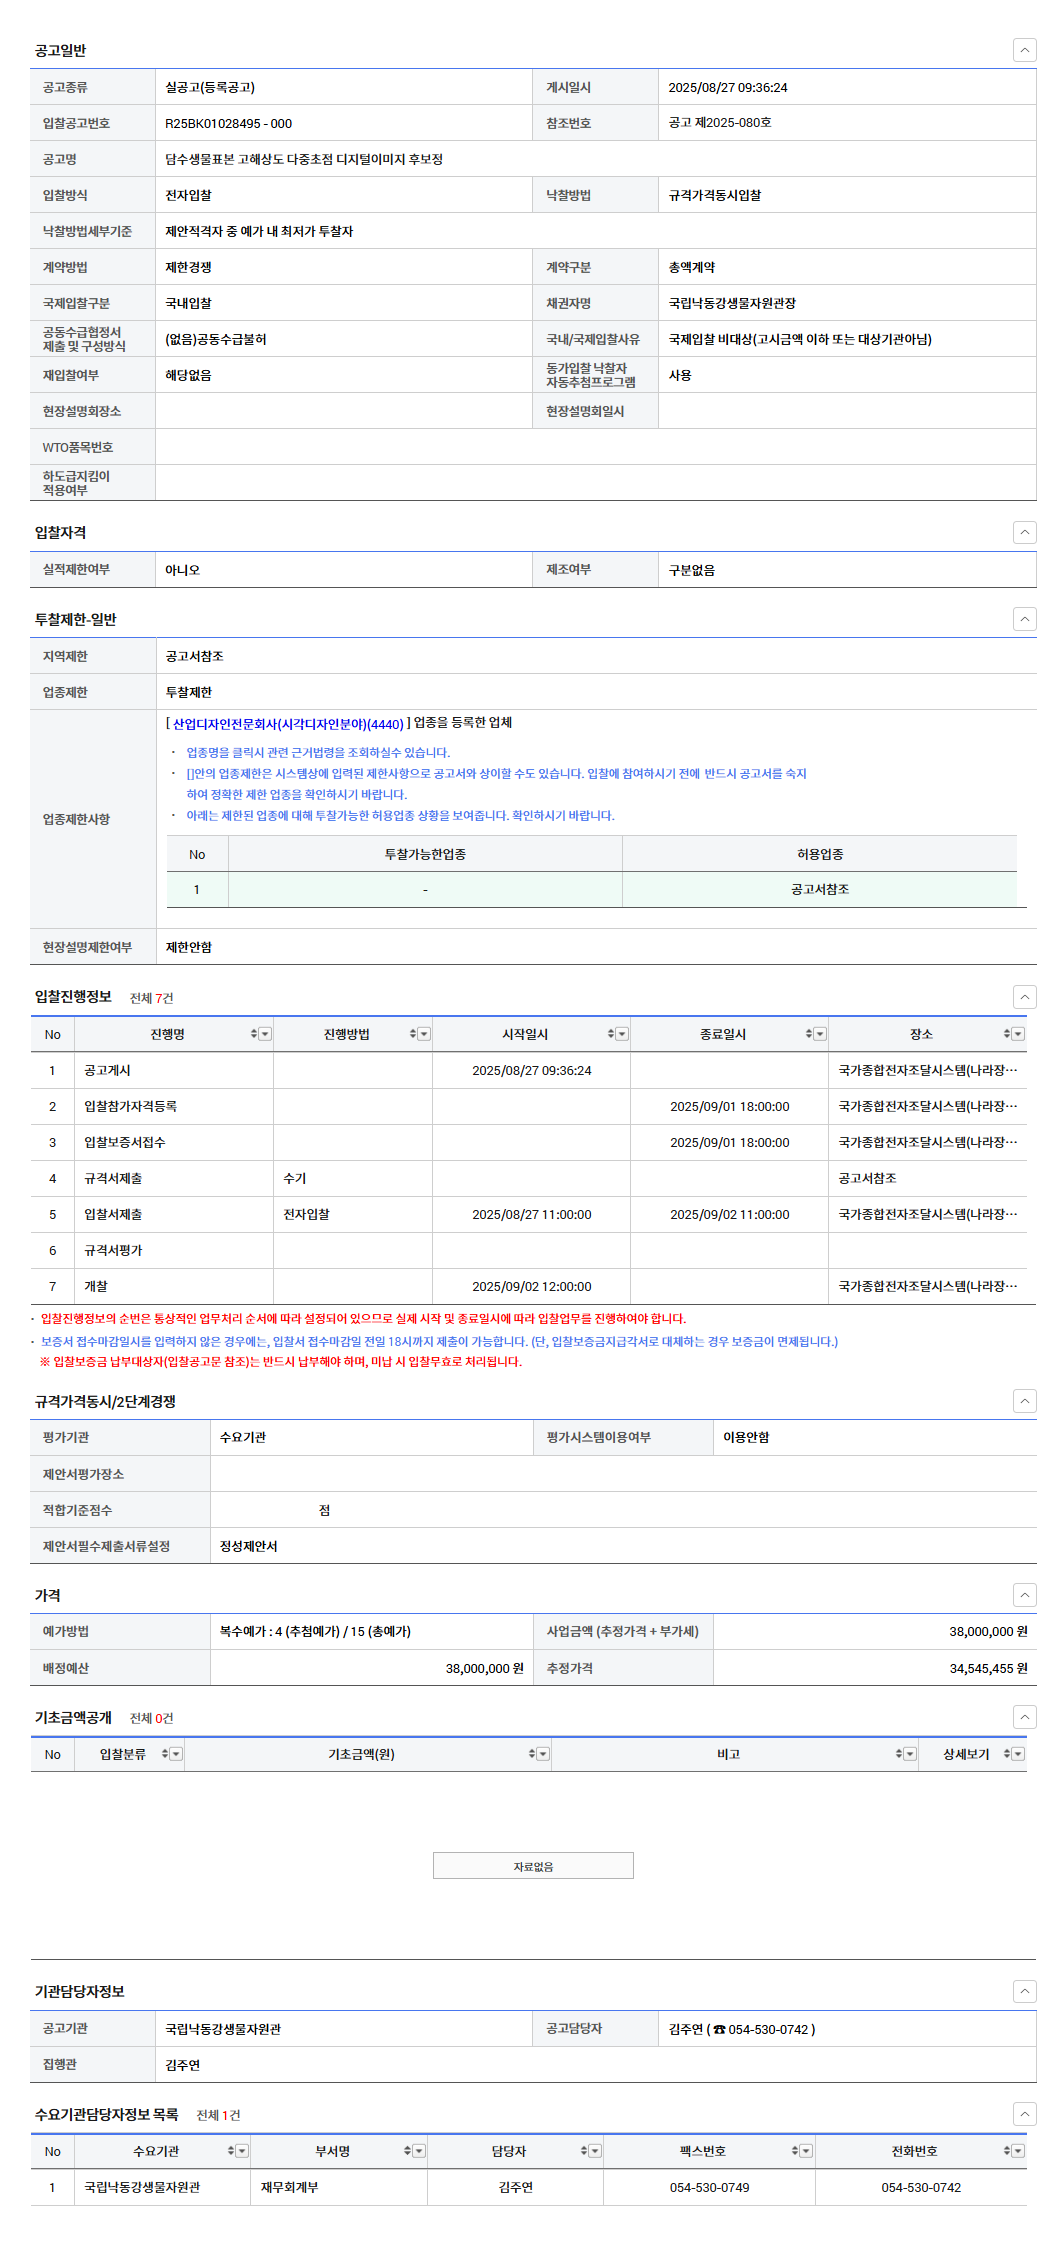The height and width of the screenshot is (2253, 1056).
Task: Collapse the 입찰진행정보 section
Action: [1024, 997]
